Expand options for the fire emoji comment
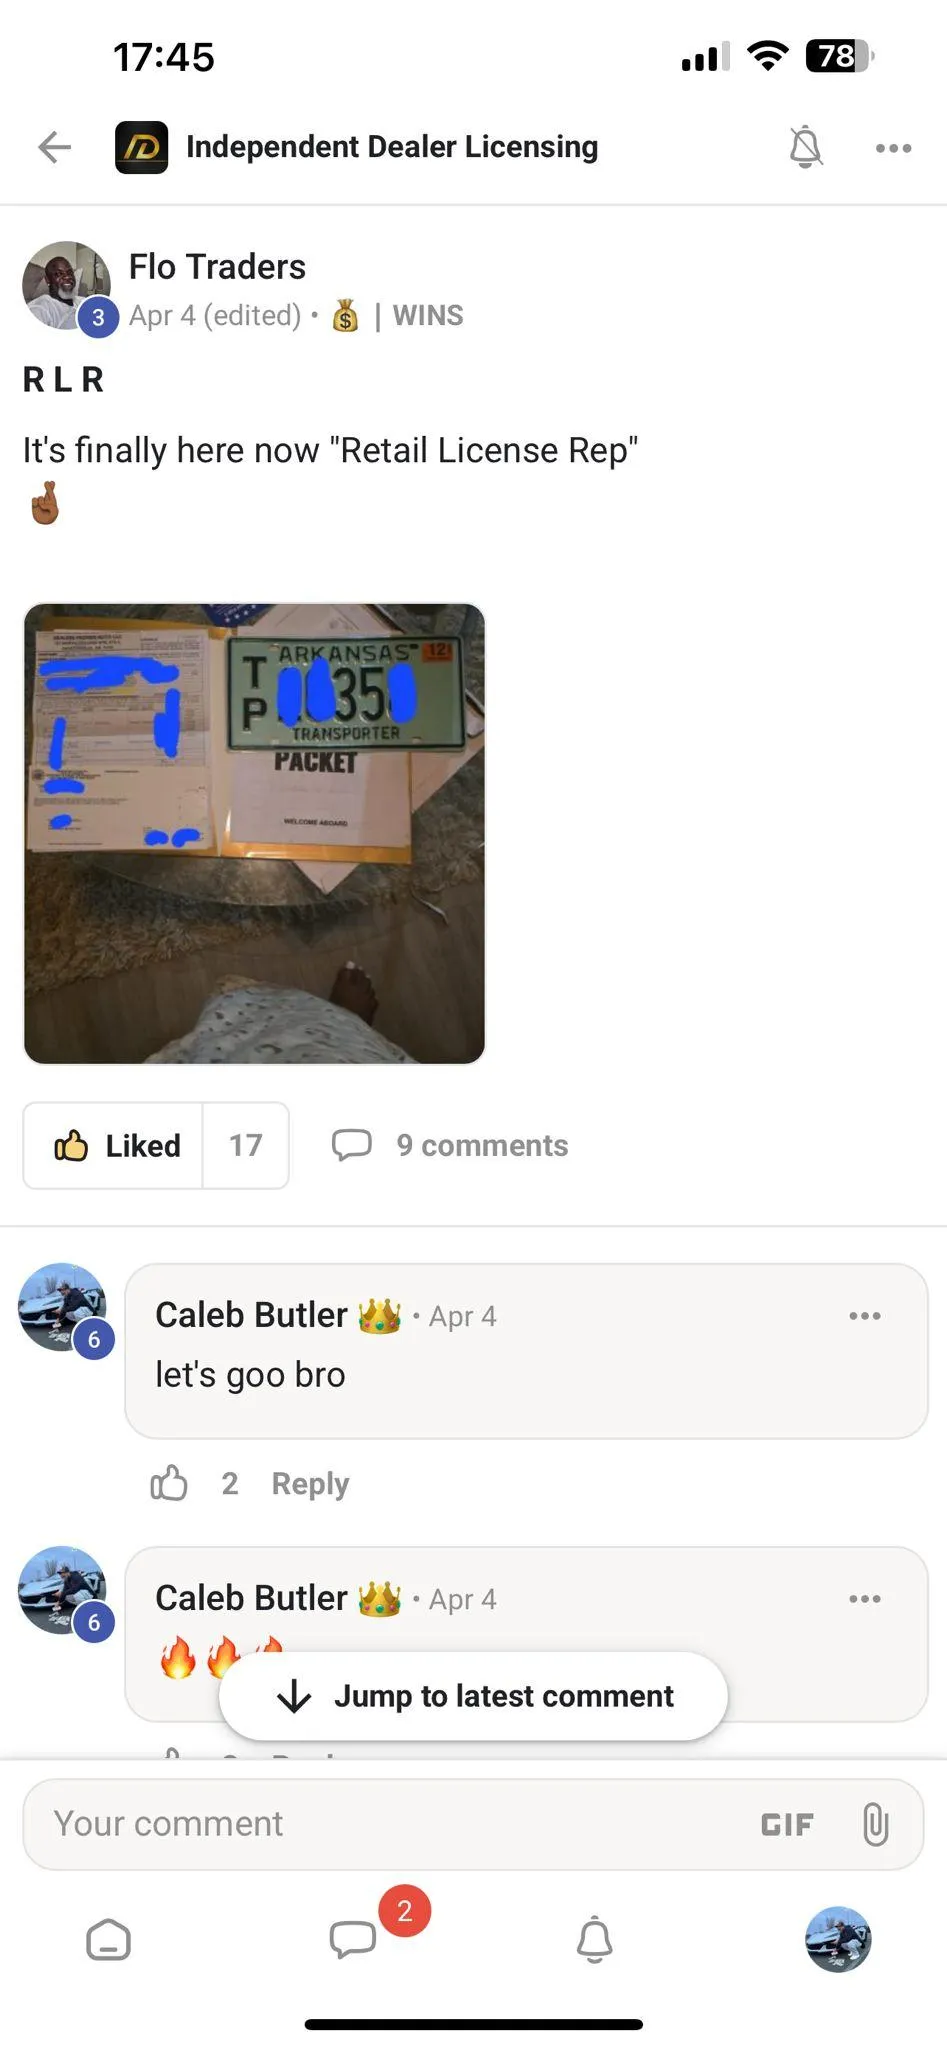Viewport: 947px width, 2048px height. click(865, 1598)
